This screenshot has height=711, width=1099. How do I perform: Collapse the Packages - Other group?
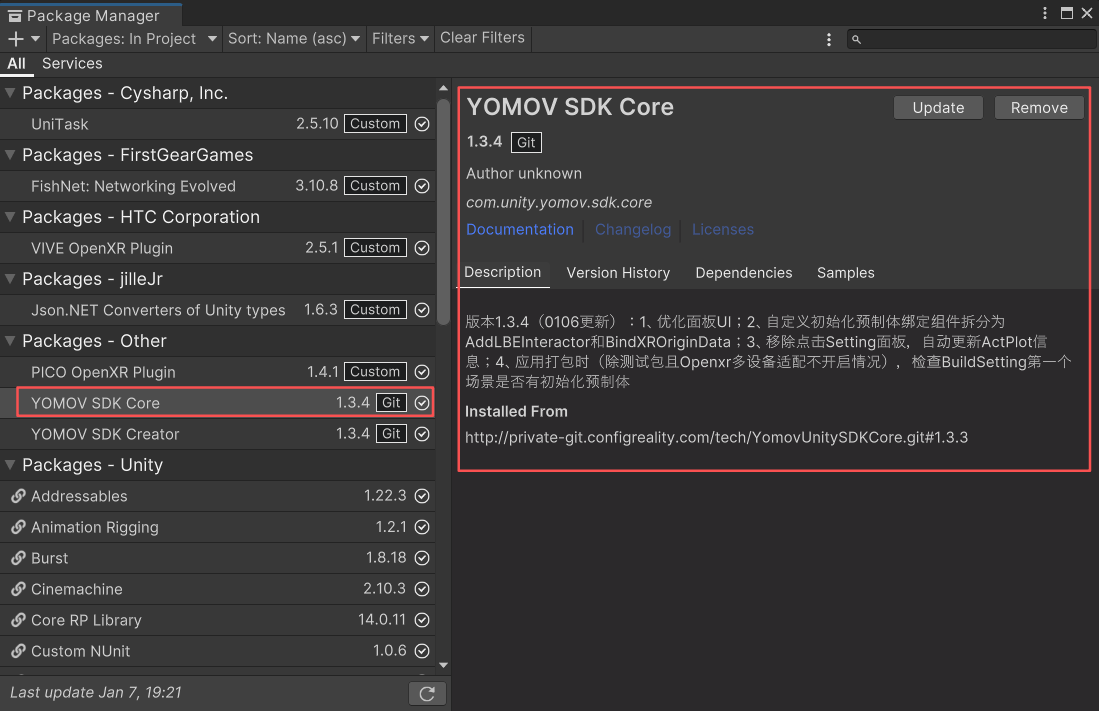pyautogui.click(x=10, y=341)
